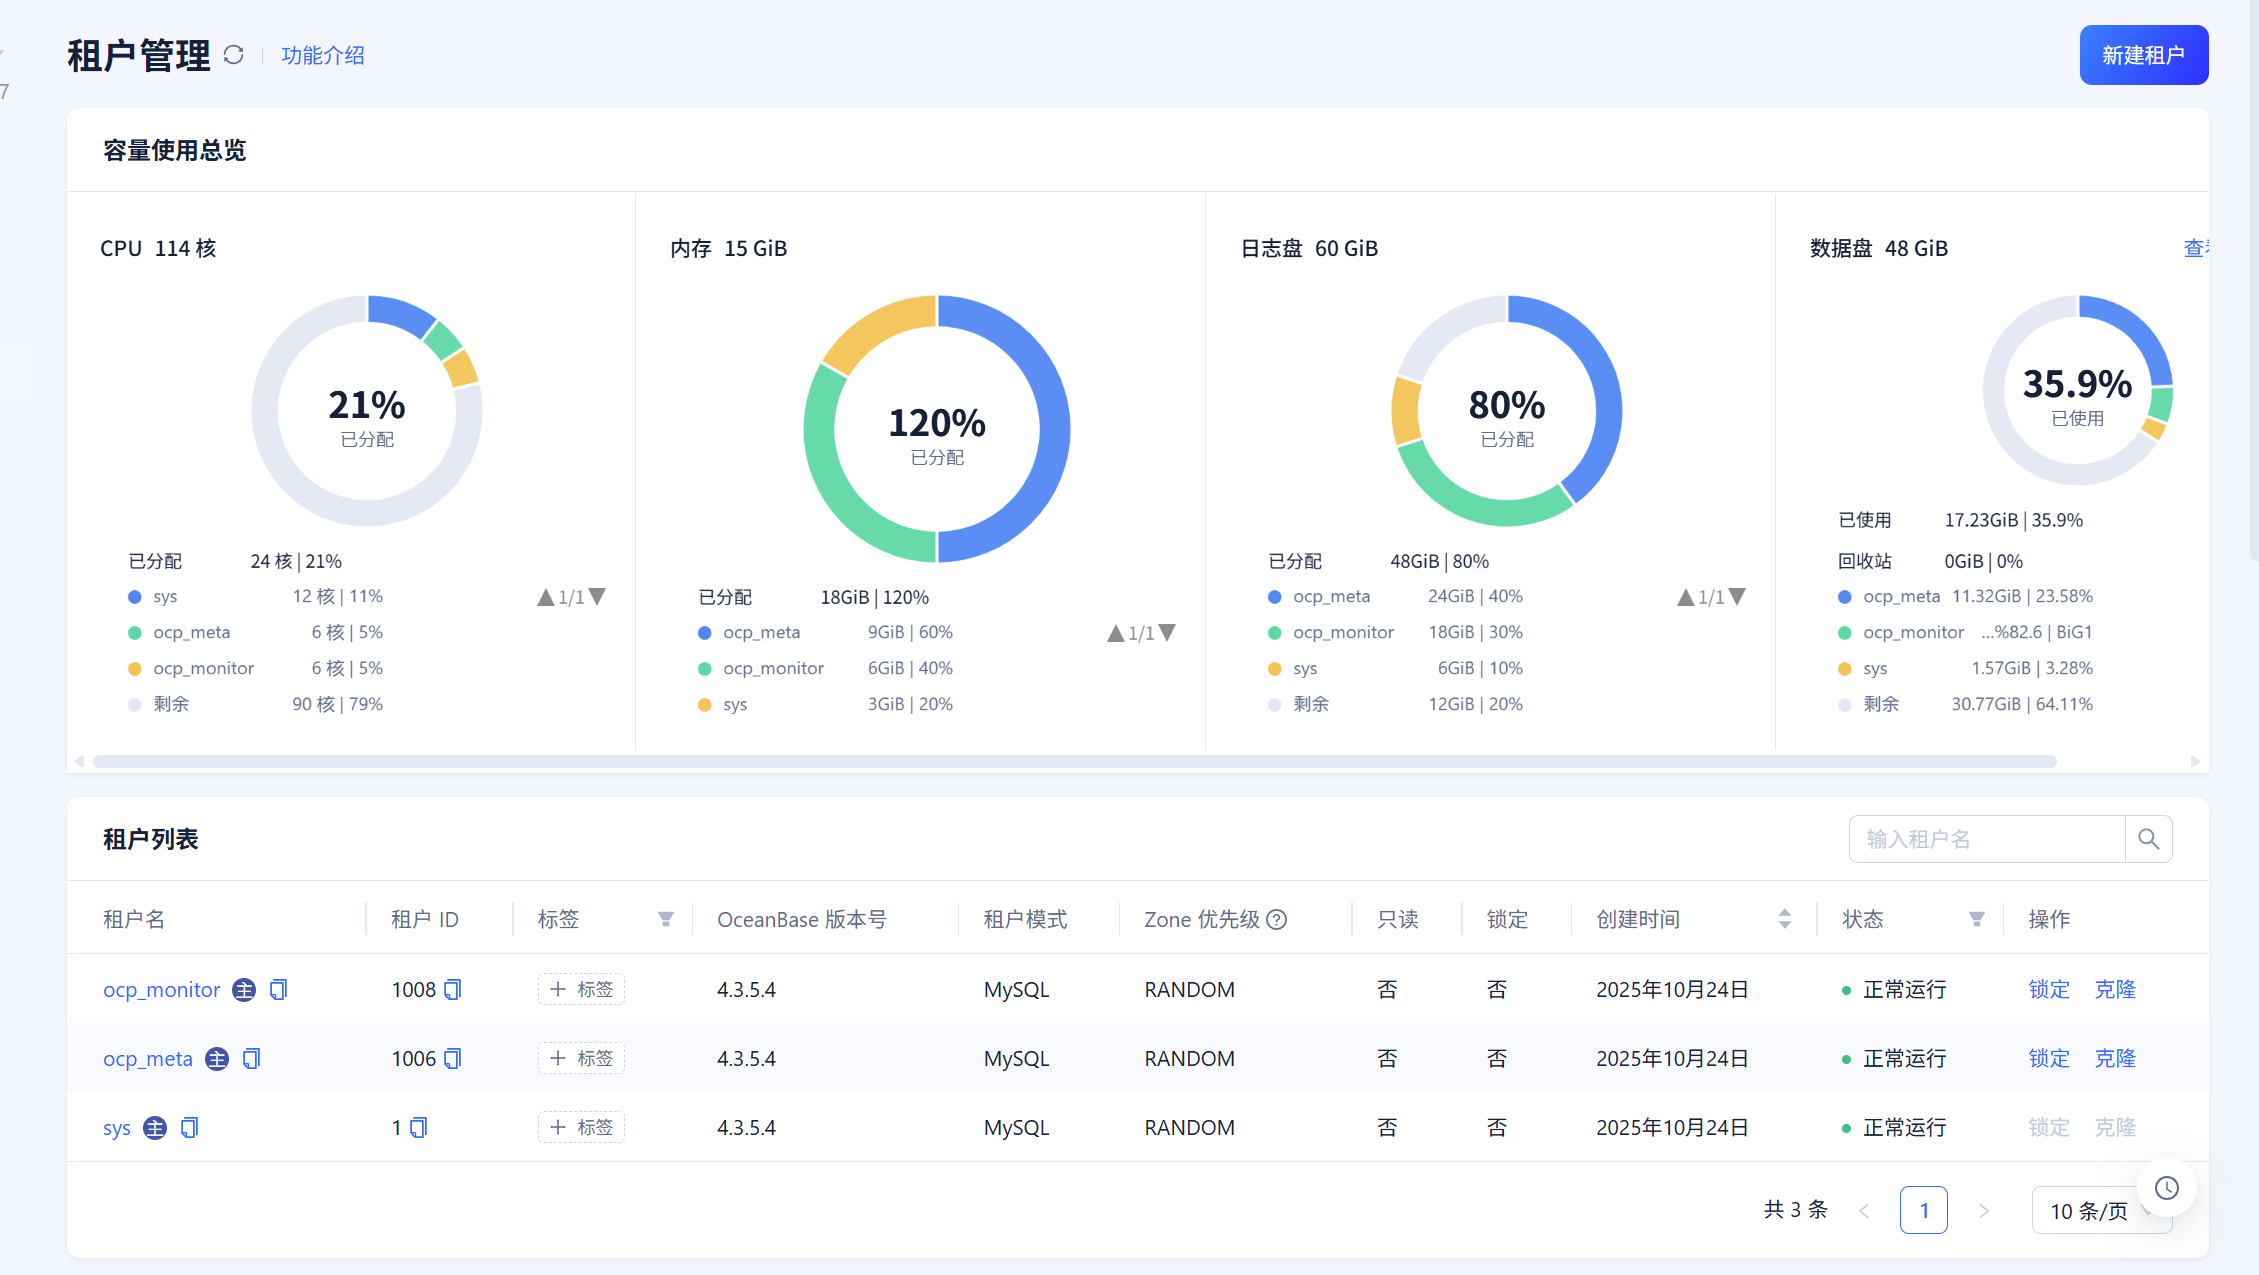Click the floating clock history icon

2166,1187
